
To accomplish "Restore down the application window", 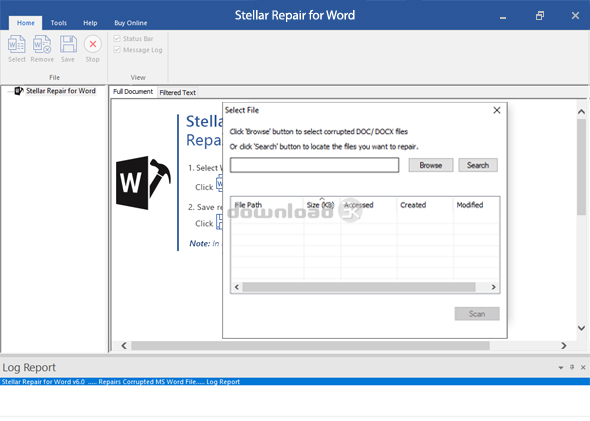I will point(540,16).
